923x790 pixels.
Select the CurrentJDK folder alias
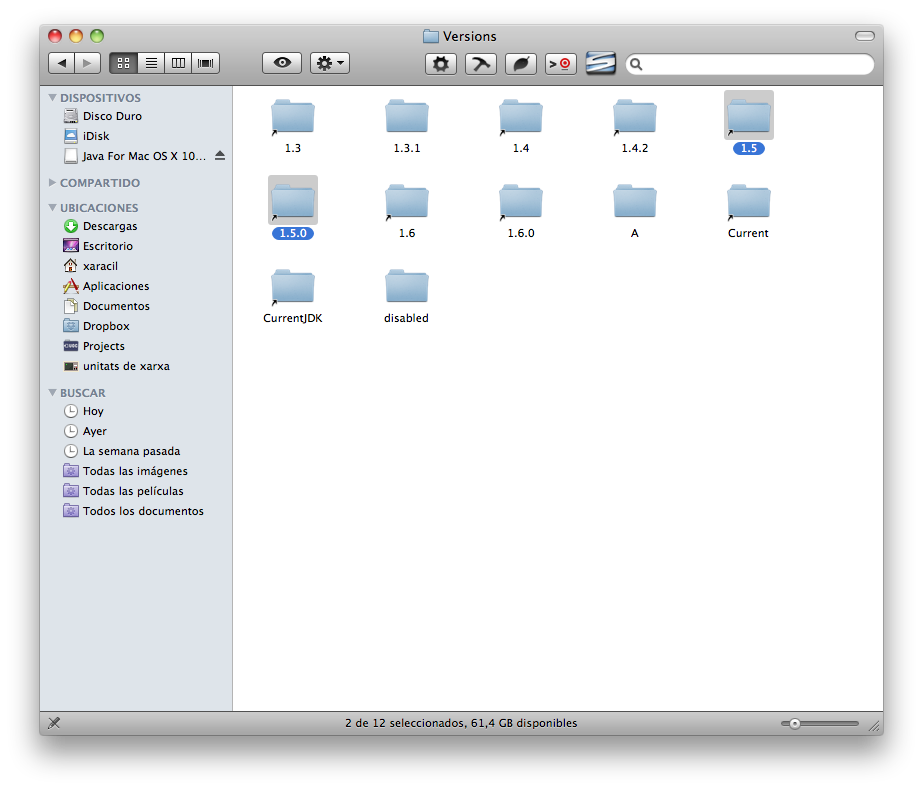tap(293, 287)
